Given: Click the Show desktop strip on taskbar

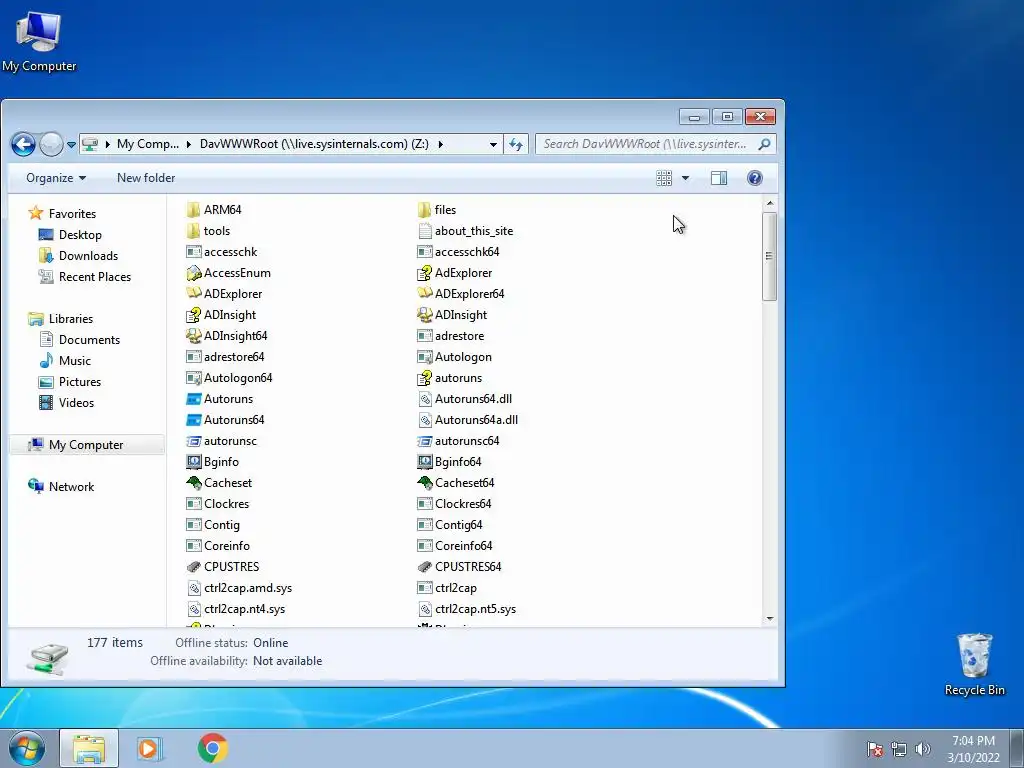Looking at the screenshot, I should click(x=1017, y=748).
